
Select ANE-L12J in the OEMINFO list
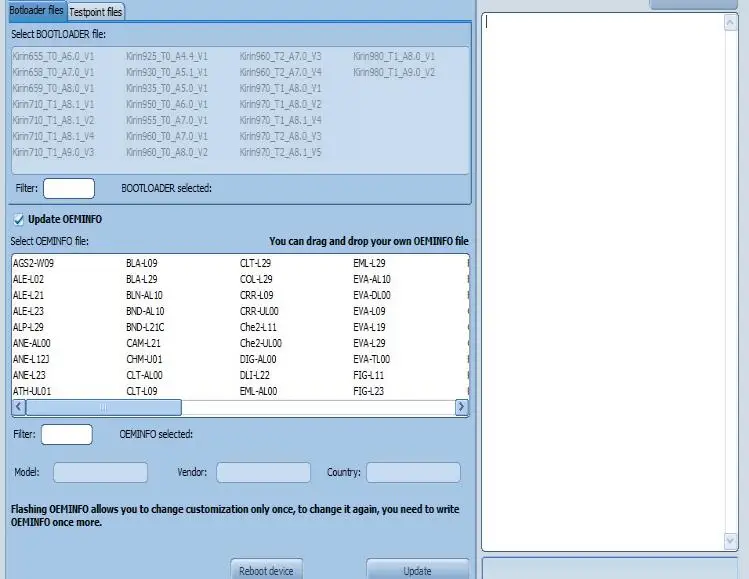coord(31,359)
